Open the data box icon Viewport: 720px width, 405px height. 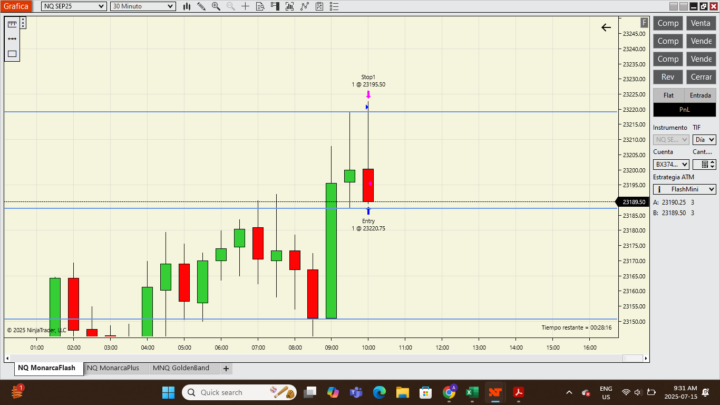point(260,6)
